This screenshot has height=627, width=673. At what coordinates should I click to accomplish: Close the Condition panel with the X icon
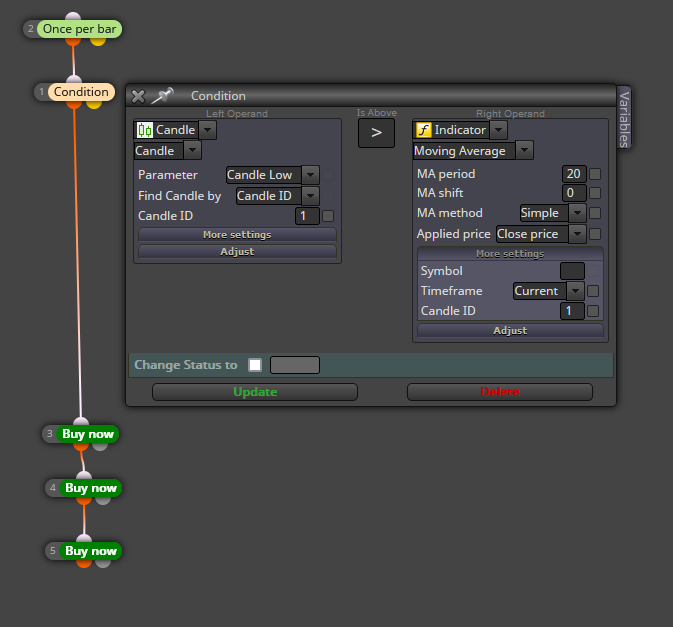(x=138, y=96)
